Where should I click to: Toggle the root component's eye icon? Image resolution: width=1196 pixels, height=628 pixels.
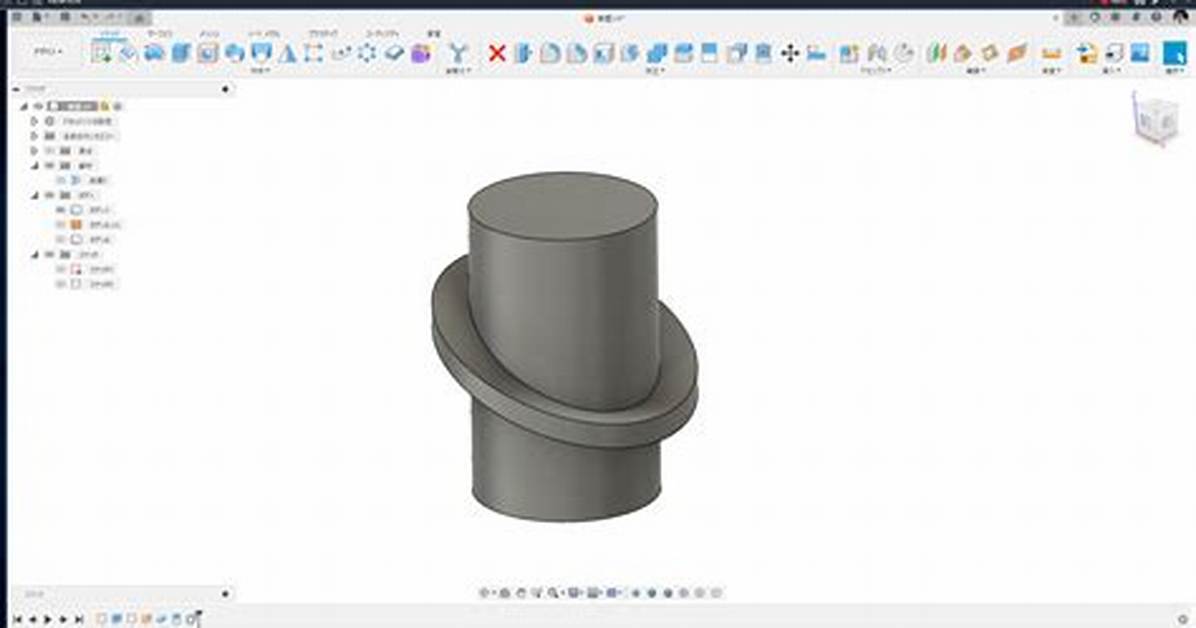pyautogui.click(x=38, y=106)
